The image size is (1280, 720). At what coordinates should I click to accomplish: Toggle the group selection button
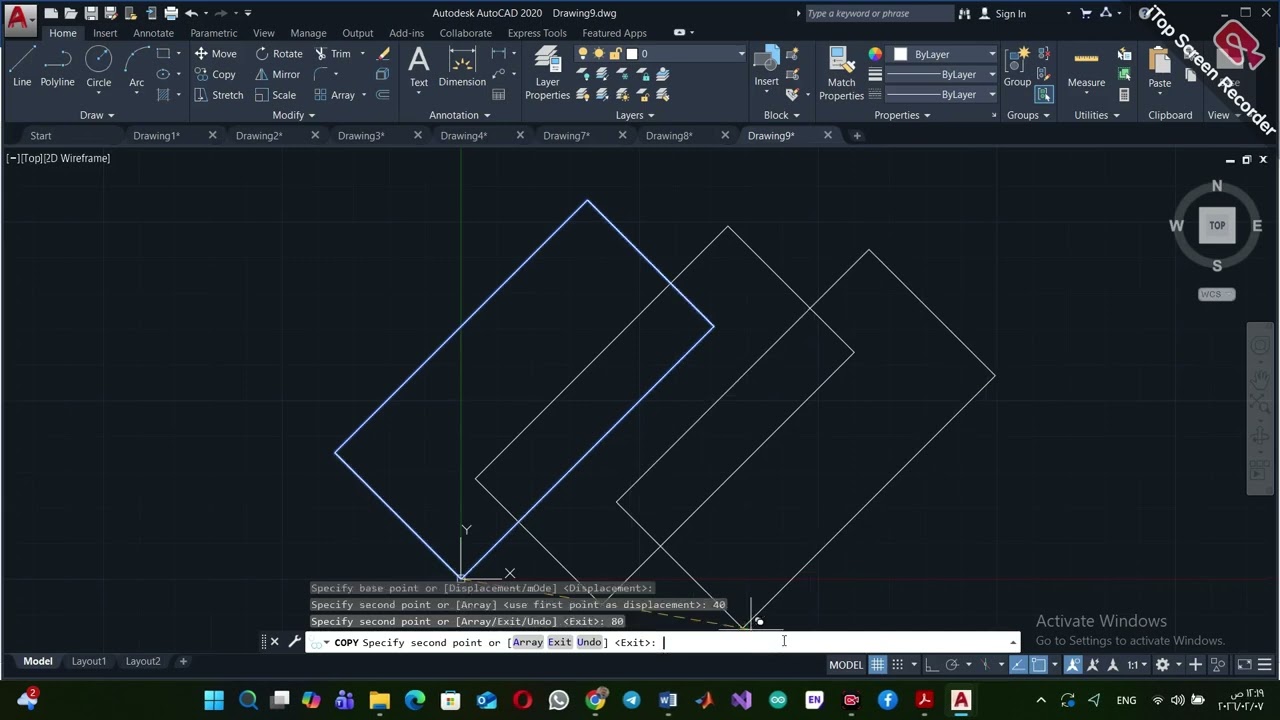pyautogui.click(x=1044, y=95)
